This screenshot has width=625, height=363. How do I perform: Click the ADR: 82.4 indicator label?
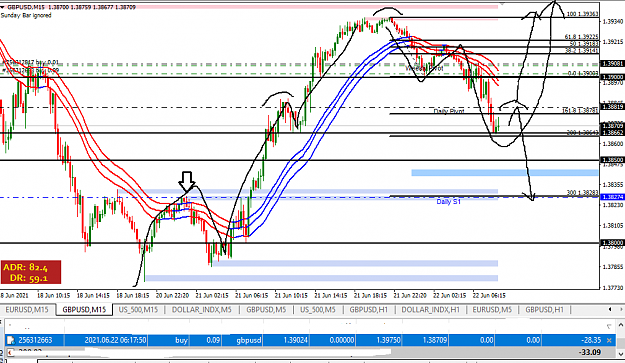point(25,268)
